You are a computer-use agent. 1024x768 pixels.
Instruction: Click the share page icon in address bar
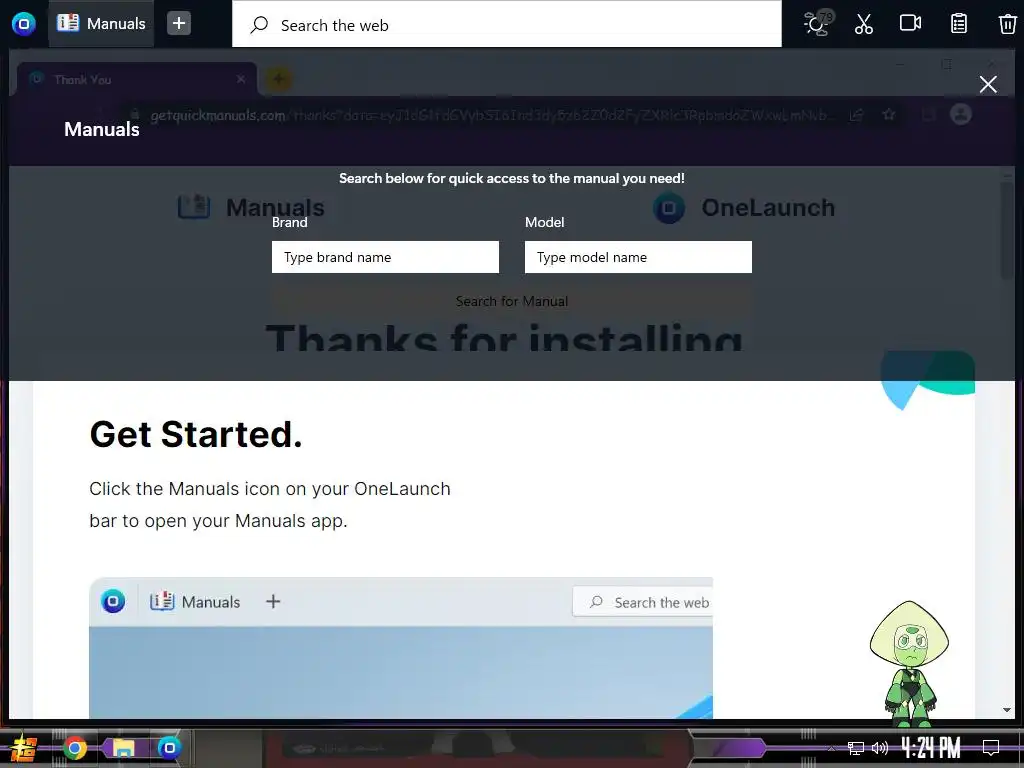tap(856, 115)
